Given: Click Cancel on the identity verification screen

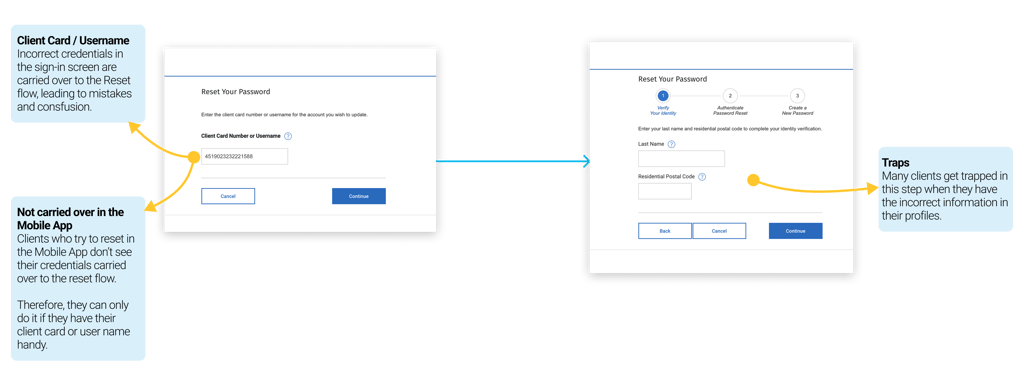Looking at the screenshot, I should coord(719,231).
